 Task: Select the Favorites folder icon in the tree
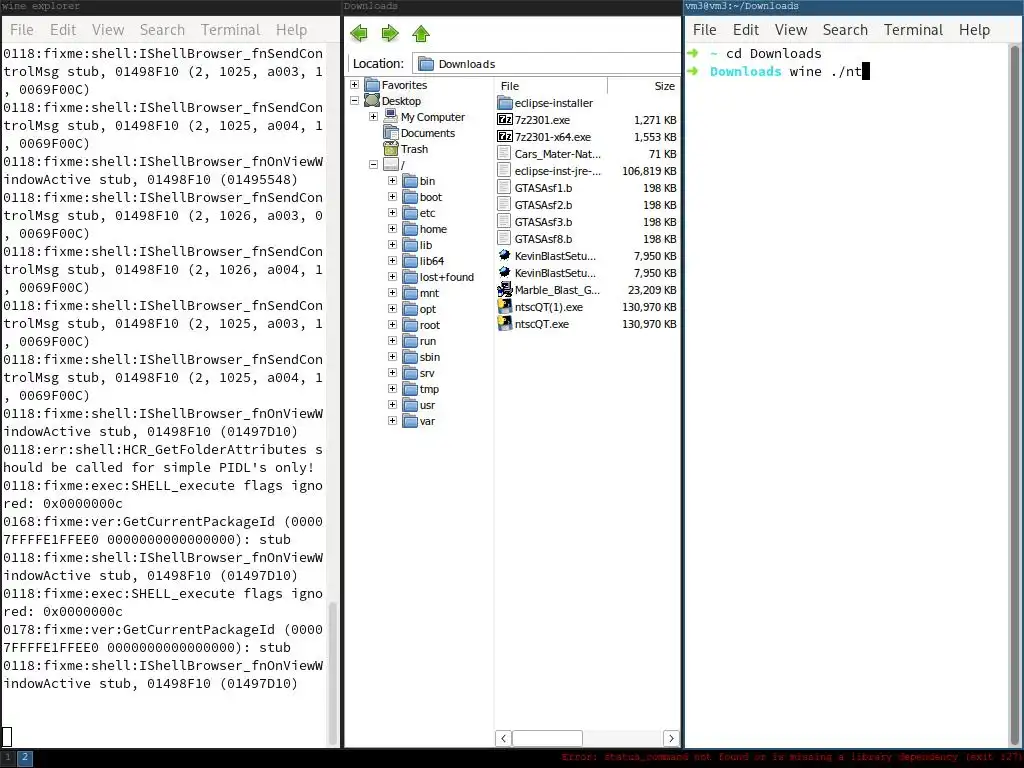tap(372, 85)
